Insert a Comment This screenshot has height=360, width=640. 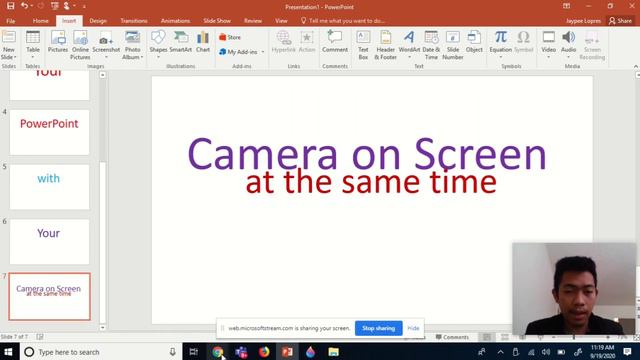click(x=335, y=42)
